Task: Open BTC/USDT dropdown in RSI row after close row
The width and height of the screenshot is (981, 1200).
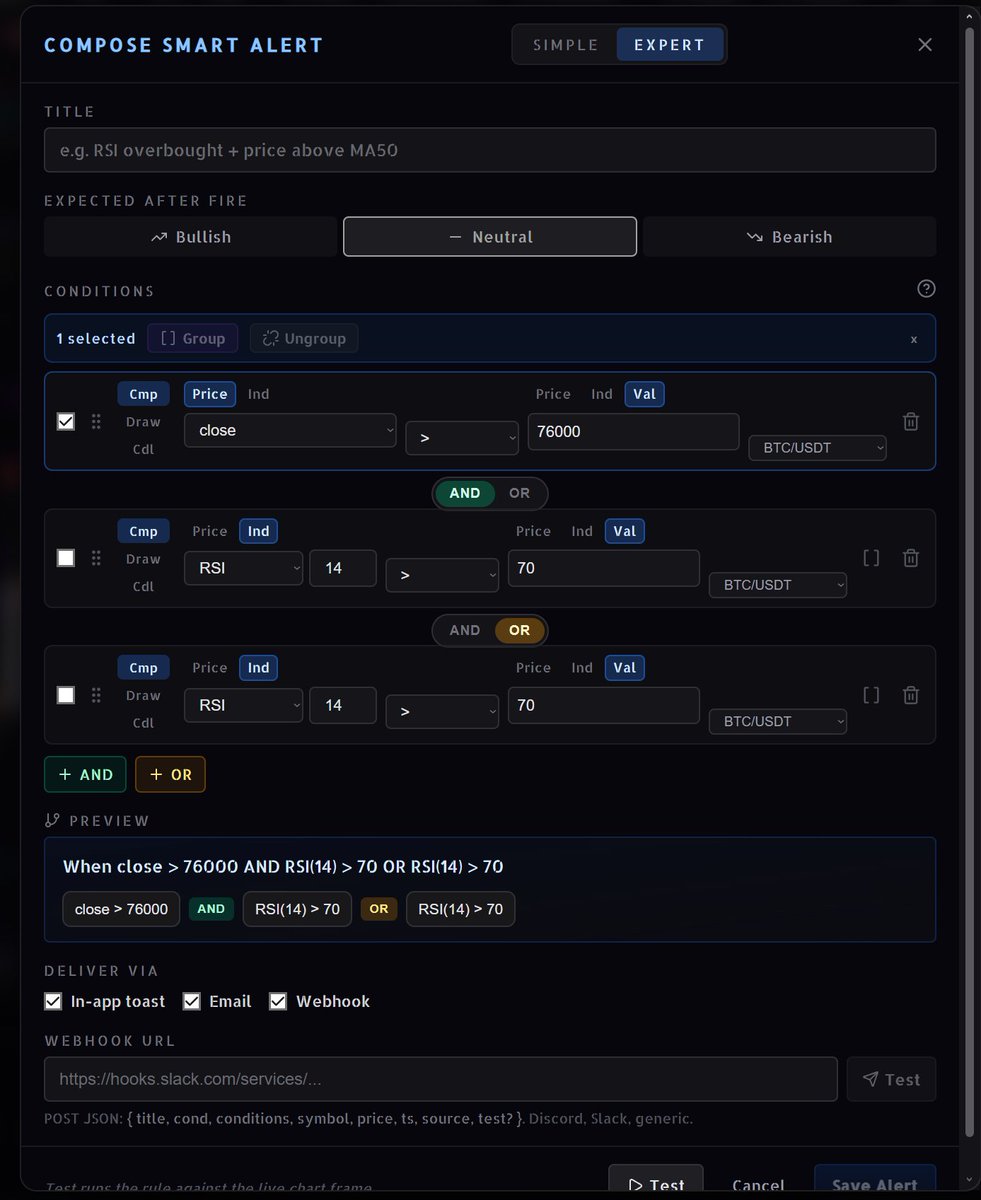Action: click(x=778, y=585)
